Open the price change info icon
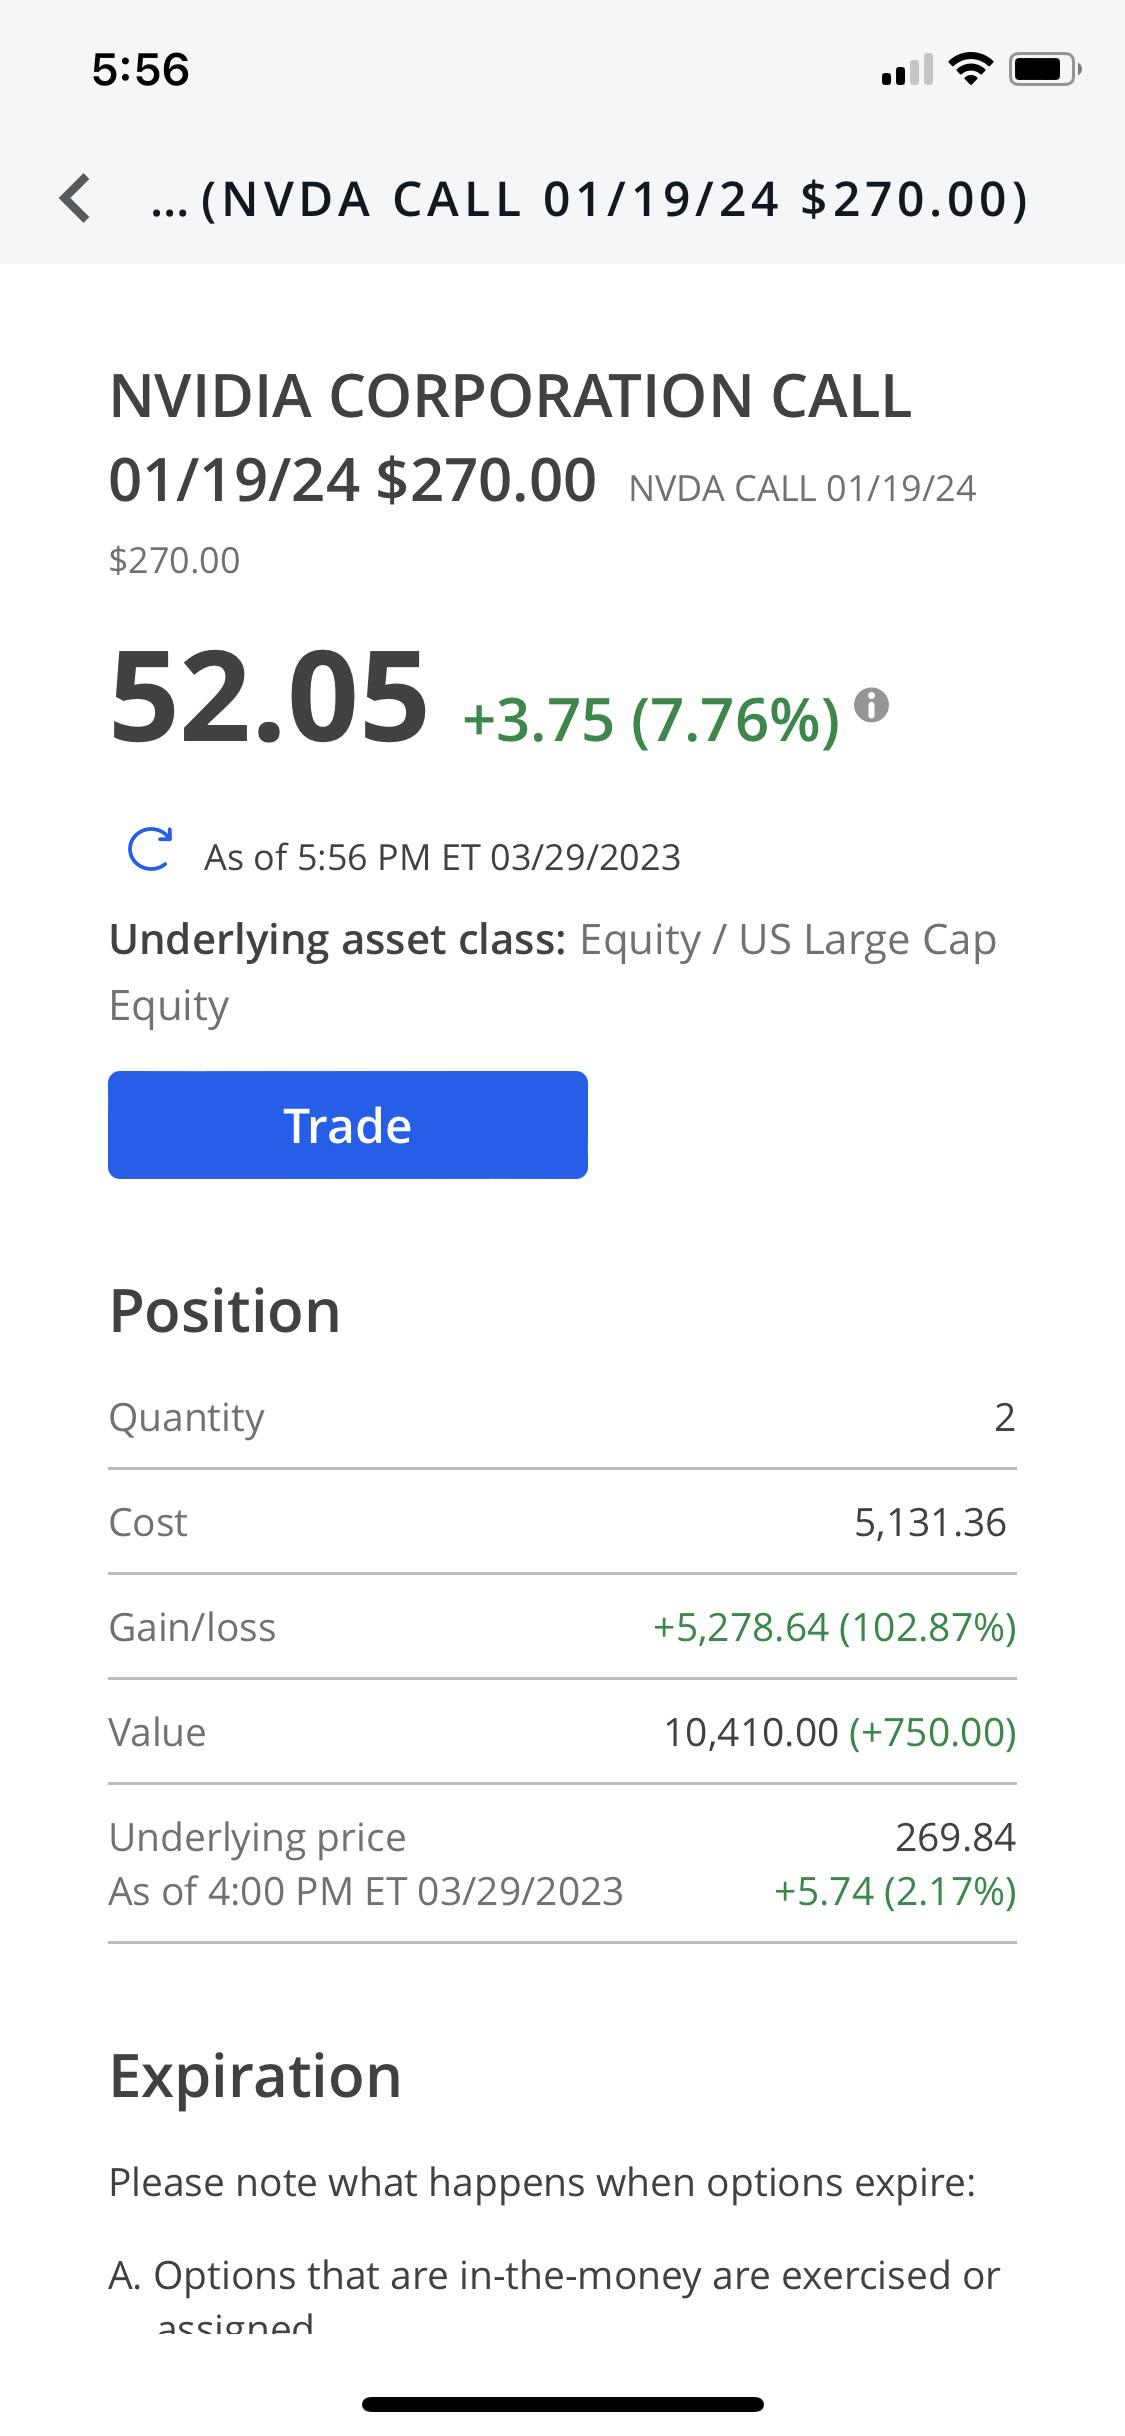 [x=872, y=705]
